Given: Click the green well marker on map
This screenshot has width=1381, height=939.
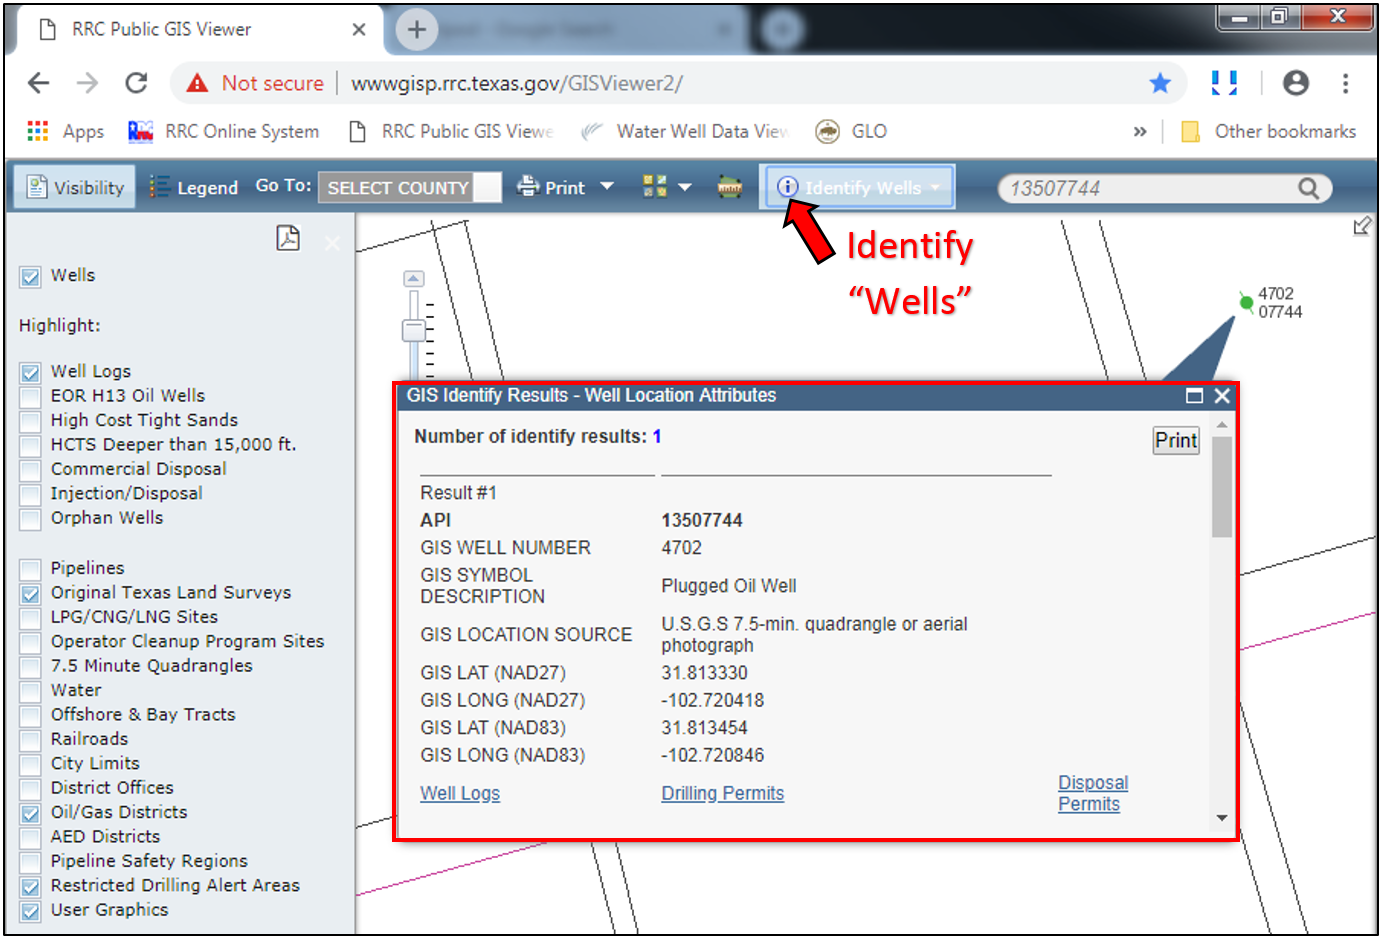Looking at the screenshot, I should click(x=1246, y=302).
